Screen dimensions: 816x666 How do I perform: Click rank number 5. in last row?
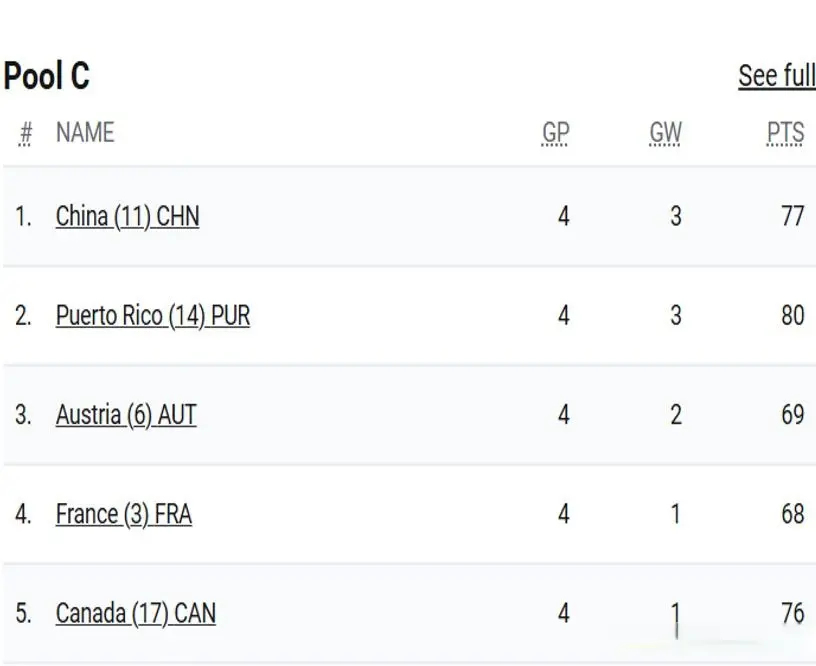click(x=23, y=613)
